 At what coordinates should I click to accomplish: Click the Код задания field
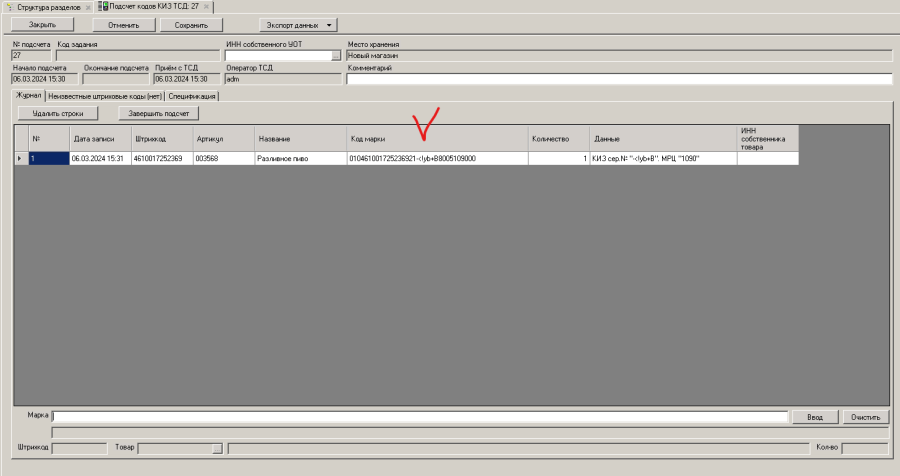(138, 56)
